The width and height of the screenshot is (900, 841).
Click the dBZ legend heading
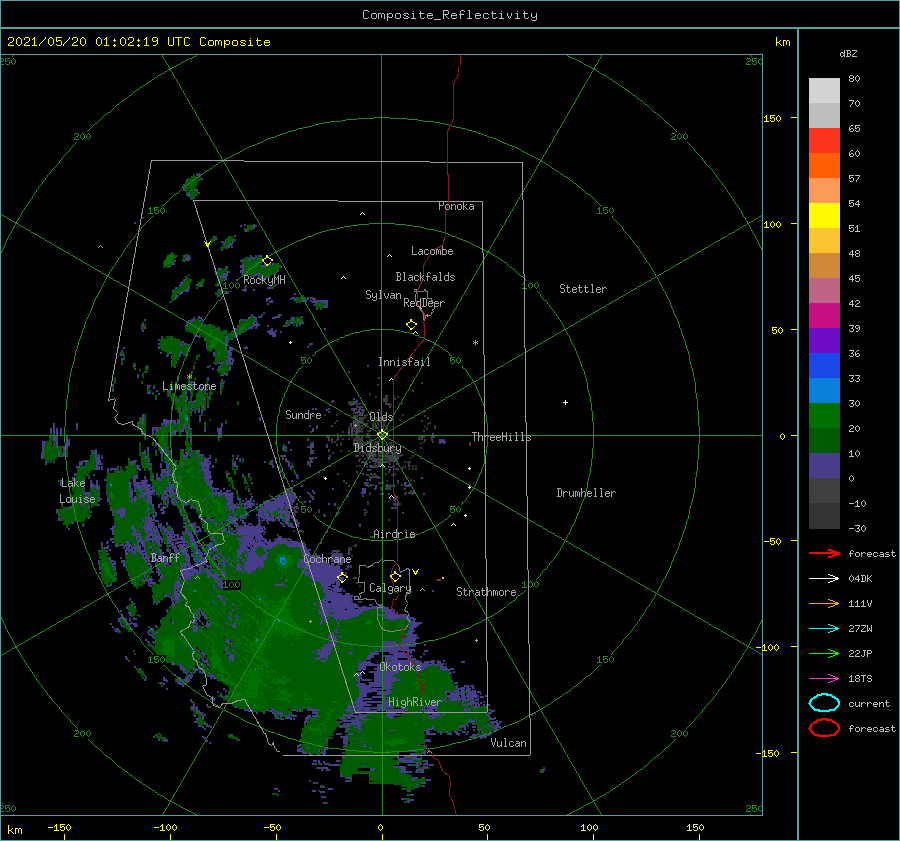(848, 53)
